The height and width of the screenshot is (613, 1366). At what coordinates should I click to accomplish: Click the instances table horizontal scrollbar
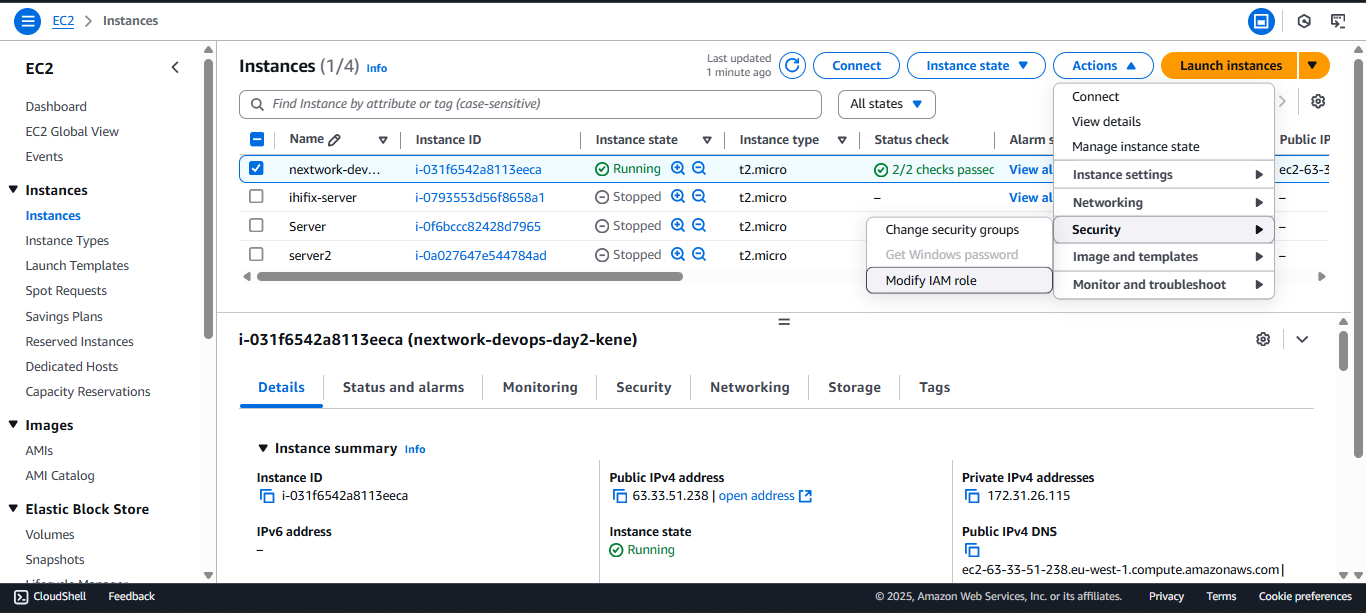tap(470, 276)
